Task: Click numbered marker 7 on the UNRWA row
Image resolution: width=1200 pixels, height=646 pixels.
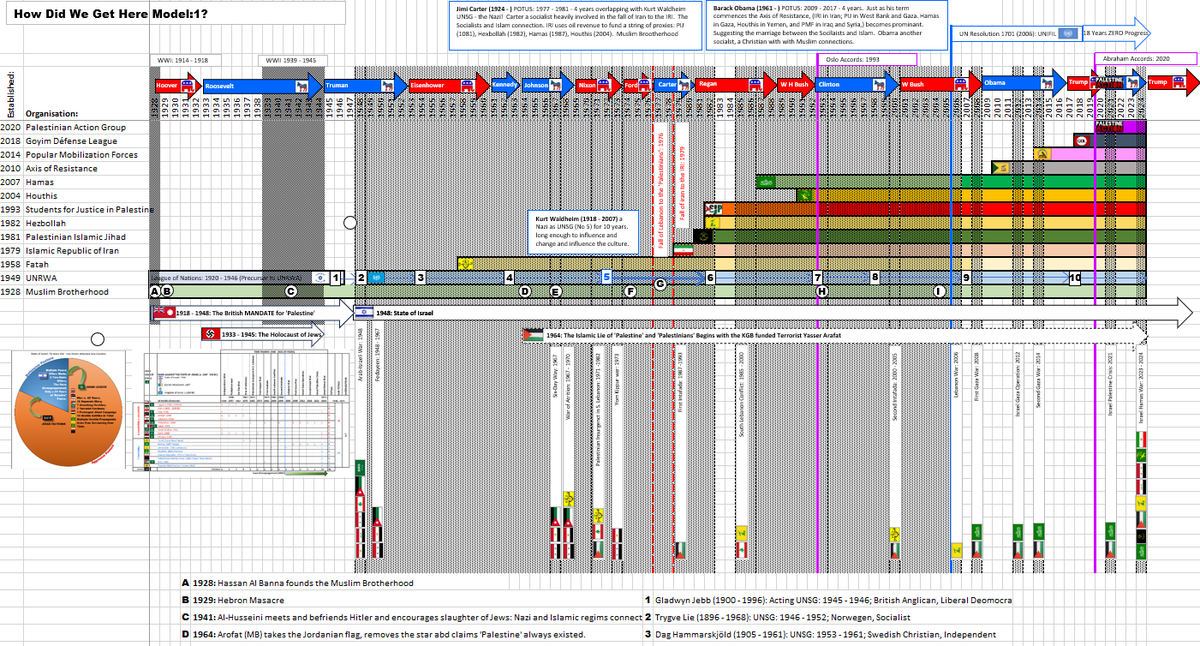Action: [x=818, y=277]
